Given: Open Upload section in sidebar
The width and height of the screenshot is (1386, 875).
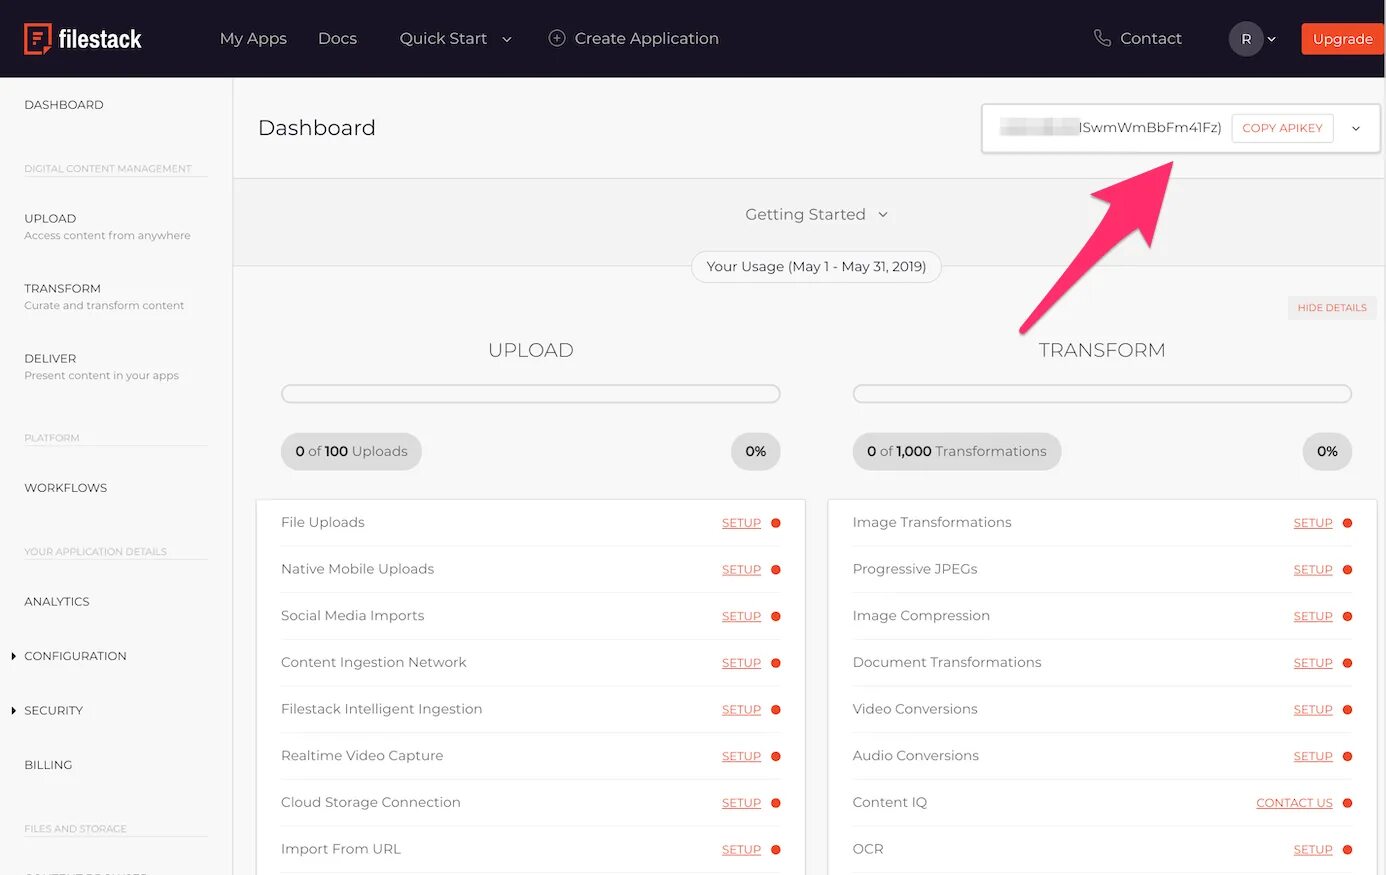Looking at the screenshot, I should (x=107, y=227).
